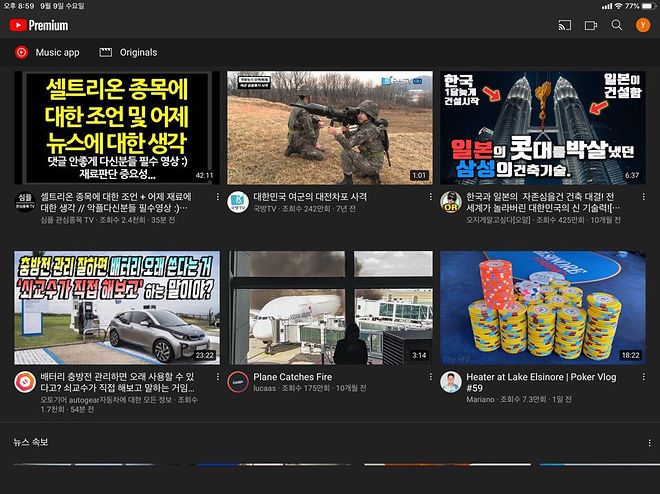Open 국방TV channel avatar
660x494 pixels.
(x=238, y=202)
